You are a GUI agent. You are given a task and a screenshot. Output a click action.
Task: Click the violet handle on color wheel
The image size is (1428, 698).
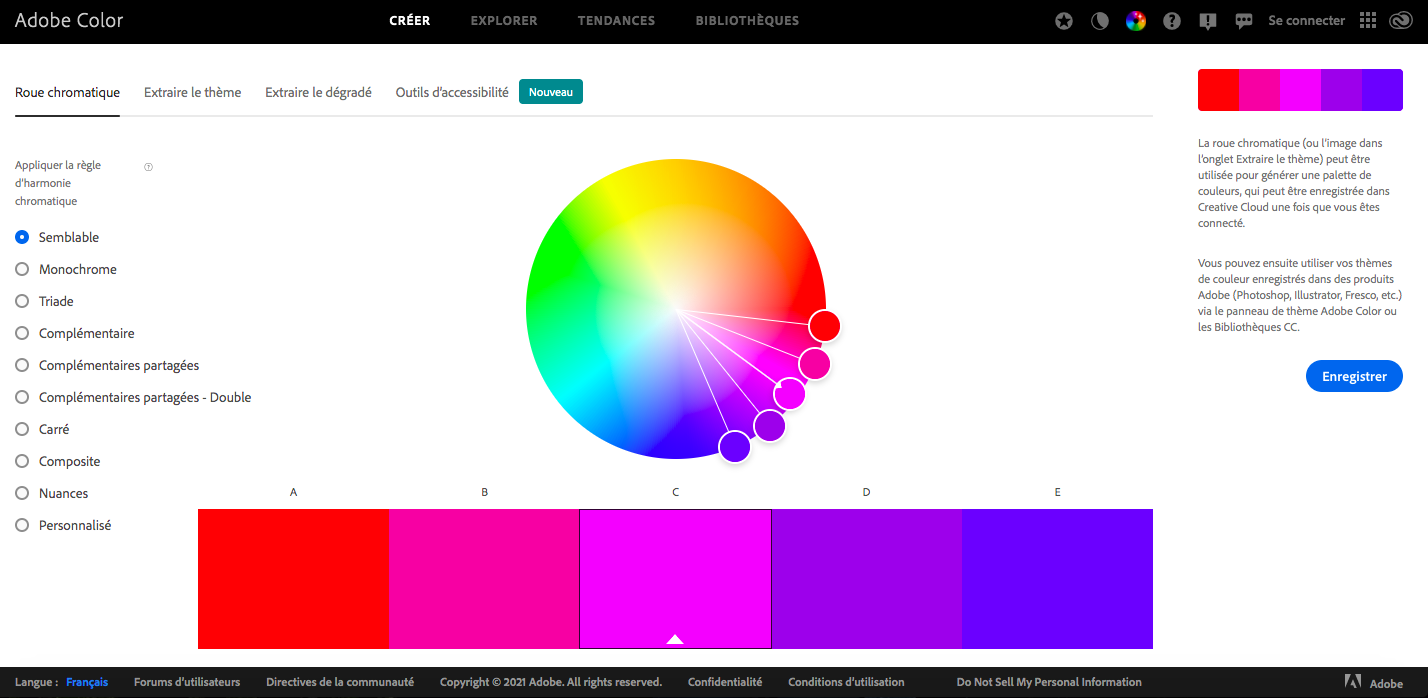point(734,446)
